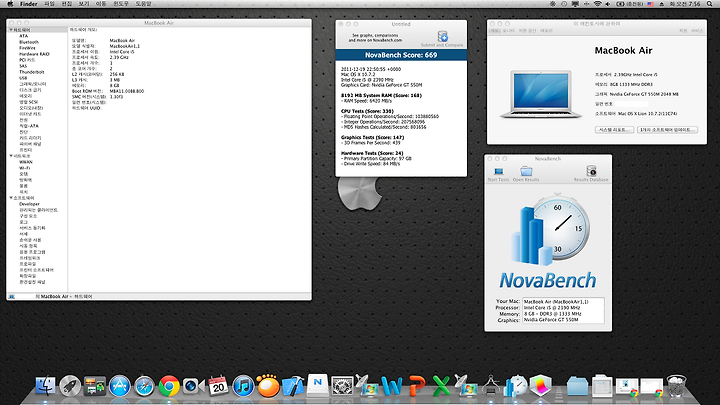Click 시스템 리포트 button in About window

coord(614,130)
